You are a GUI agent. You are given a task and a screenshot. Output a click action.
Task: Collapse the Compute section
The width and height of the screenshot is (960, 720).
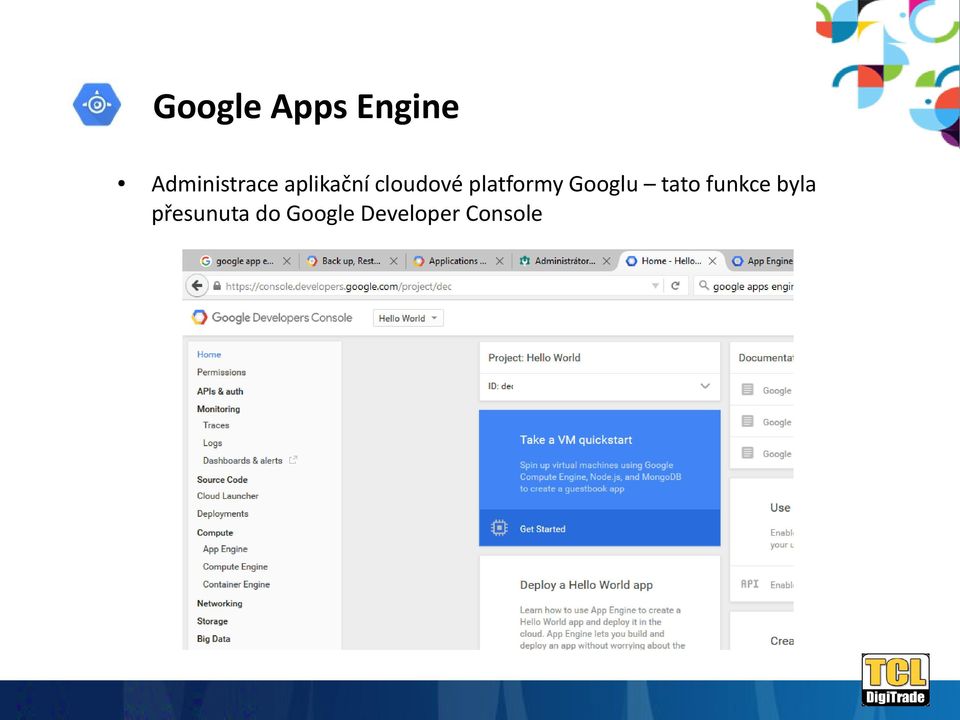click(214, 533)
